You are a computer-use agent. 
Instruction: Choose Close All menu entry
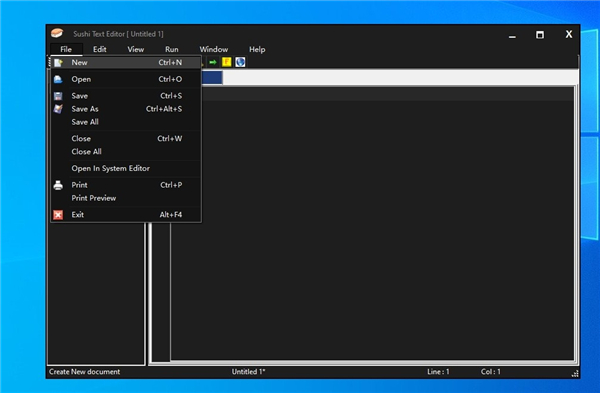126,152
